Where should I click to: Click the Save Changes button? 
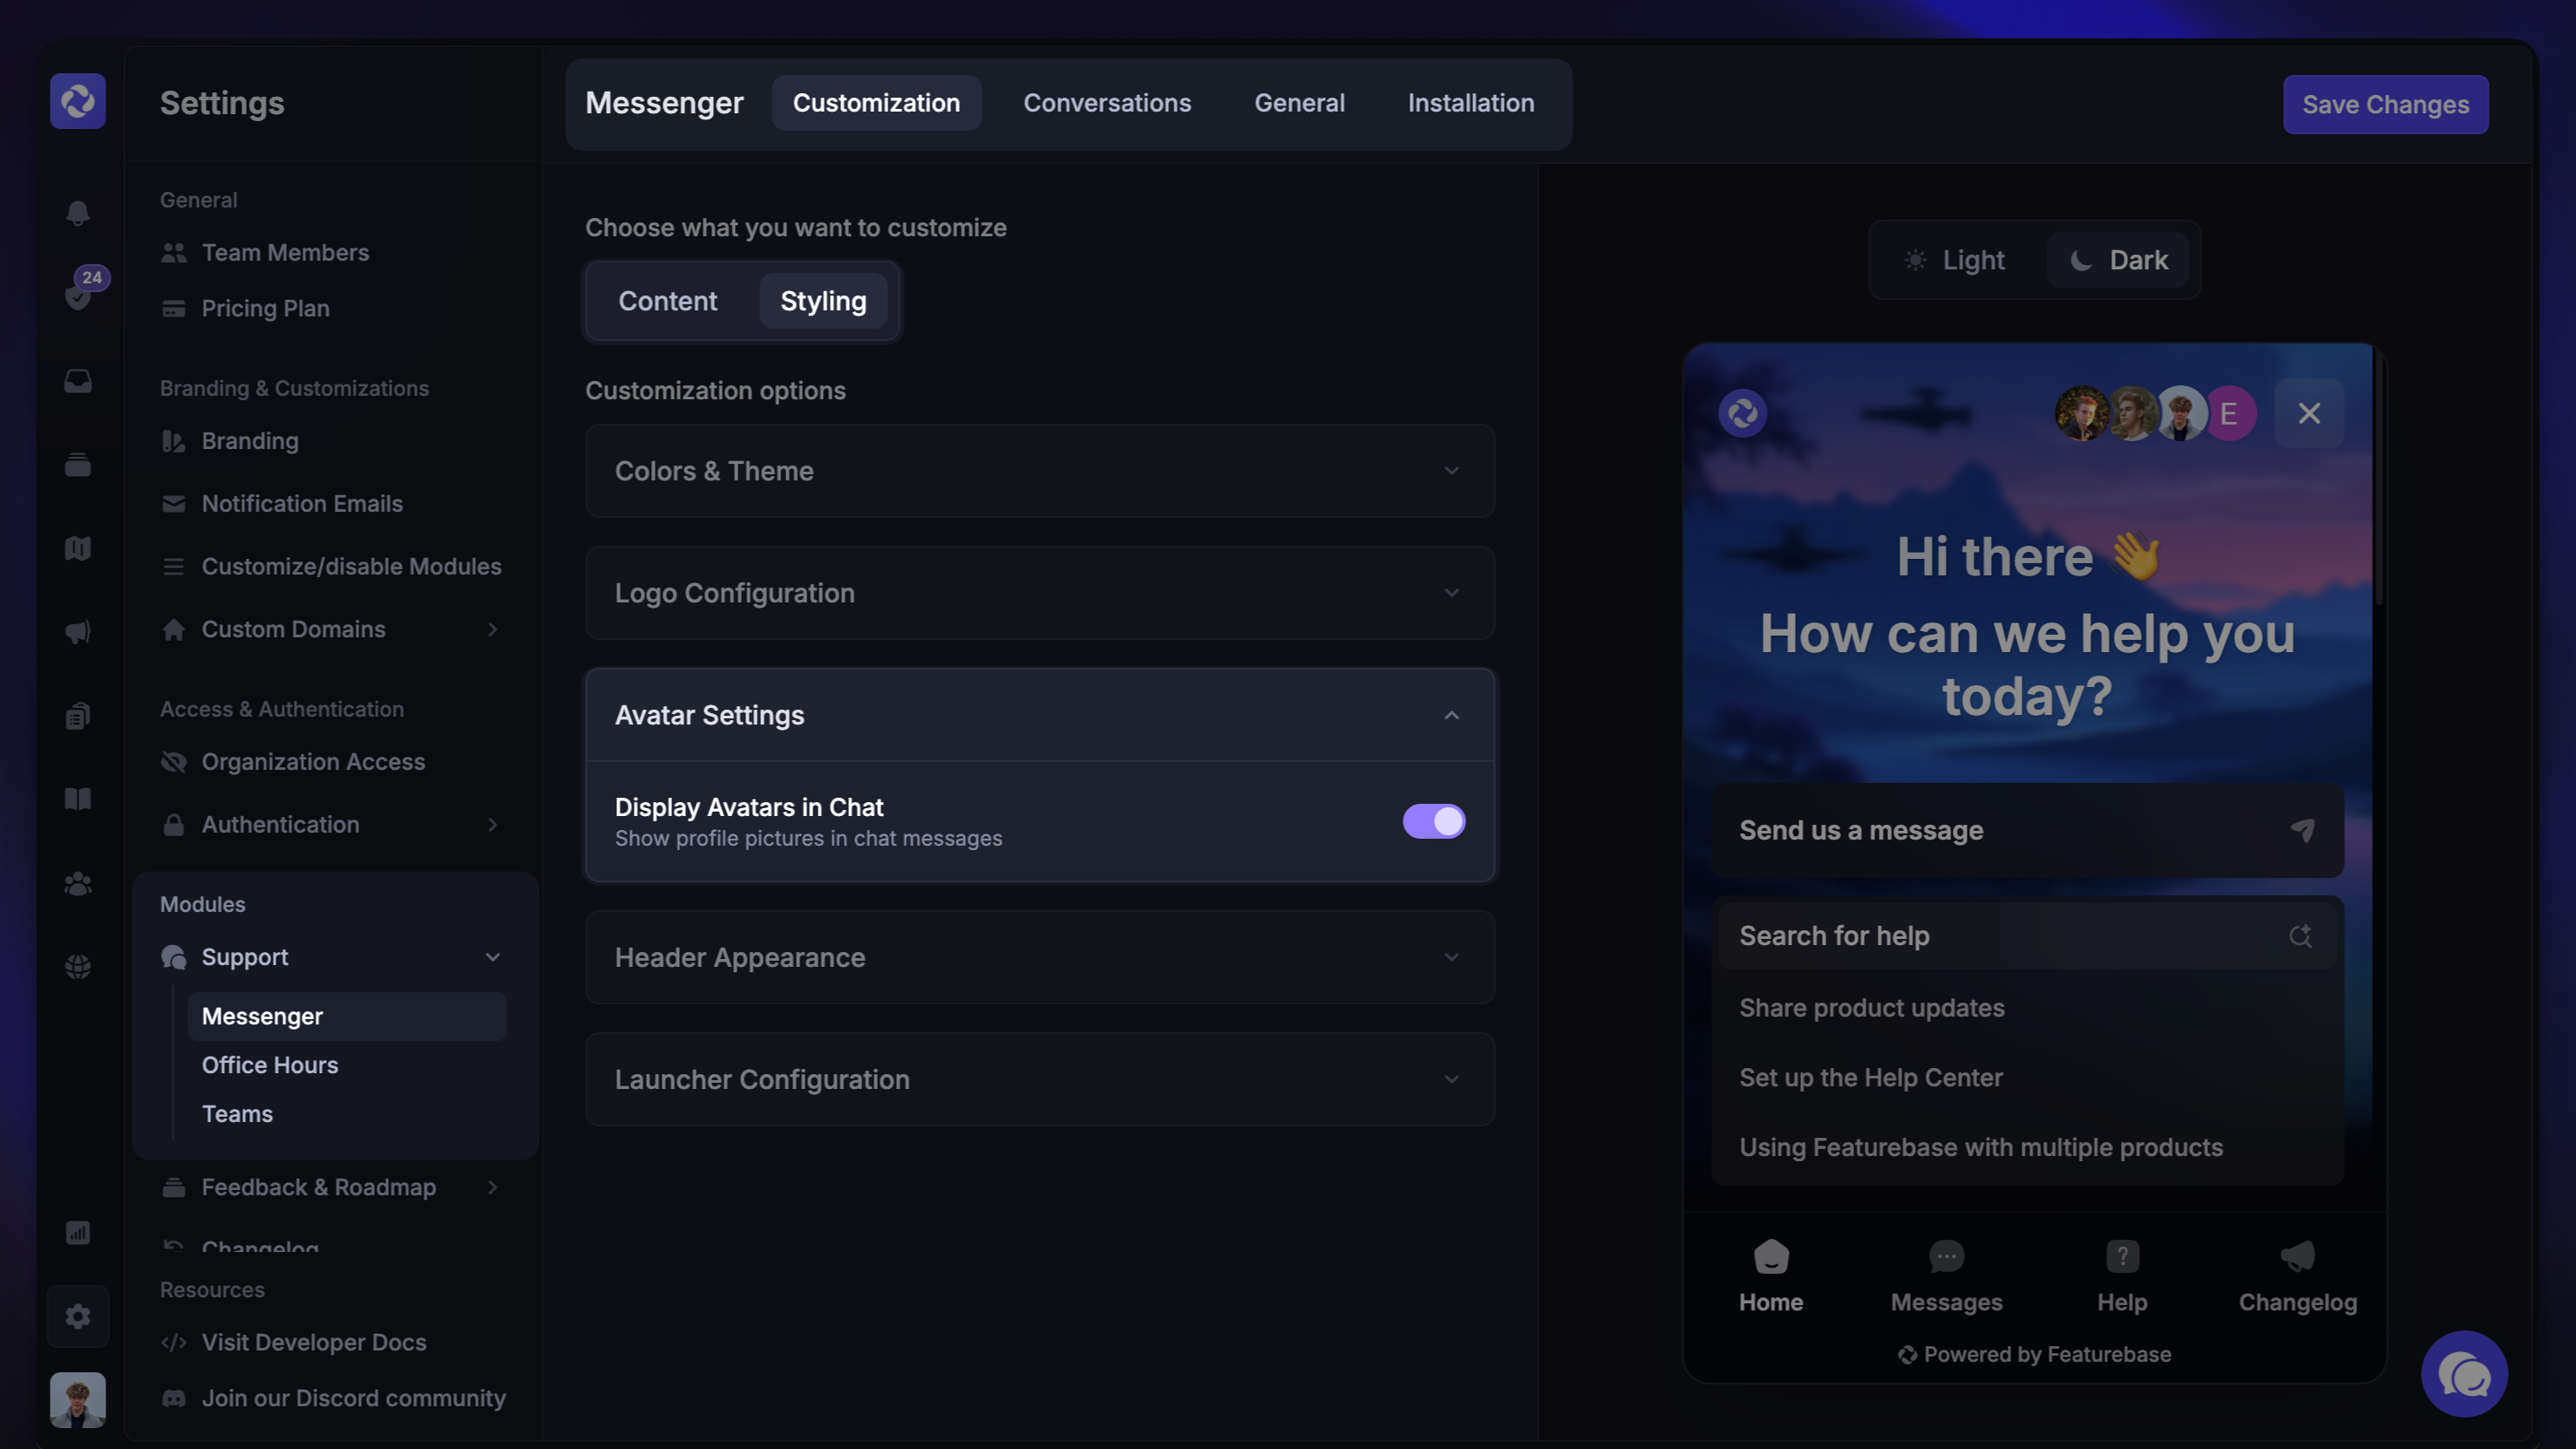tap(2385, 105)
